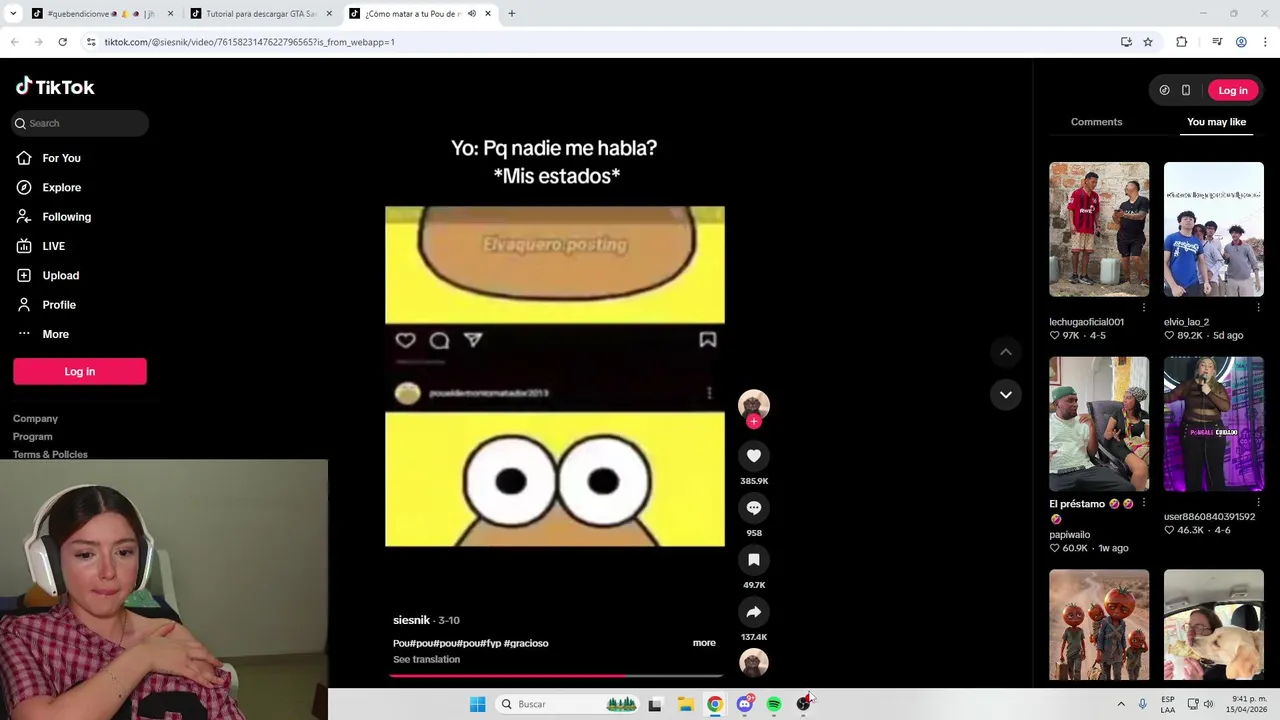This screenshot has height=720, width=1280.
Task: Go to previous video with up arrow
Action: [x=1006, y=352]
